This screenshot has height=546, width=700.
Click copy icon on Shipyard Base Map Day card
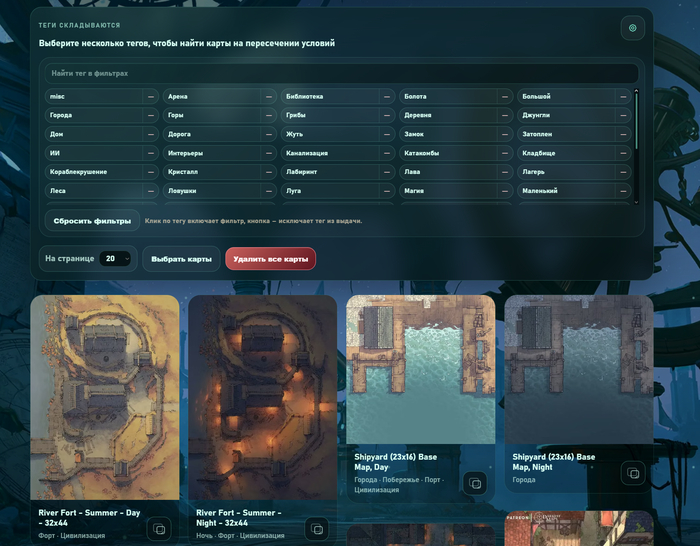click(475, 483)
